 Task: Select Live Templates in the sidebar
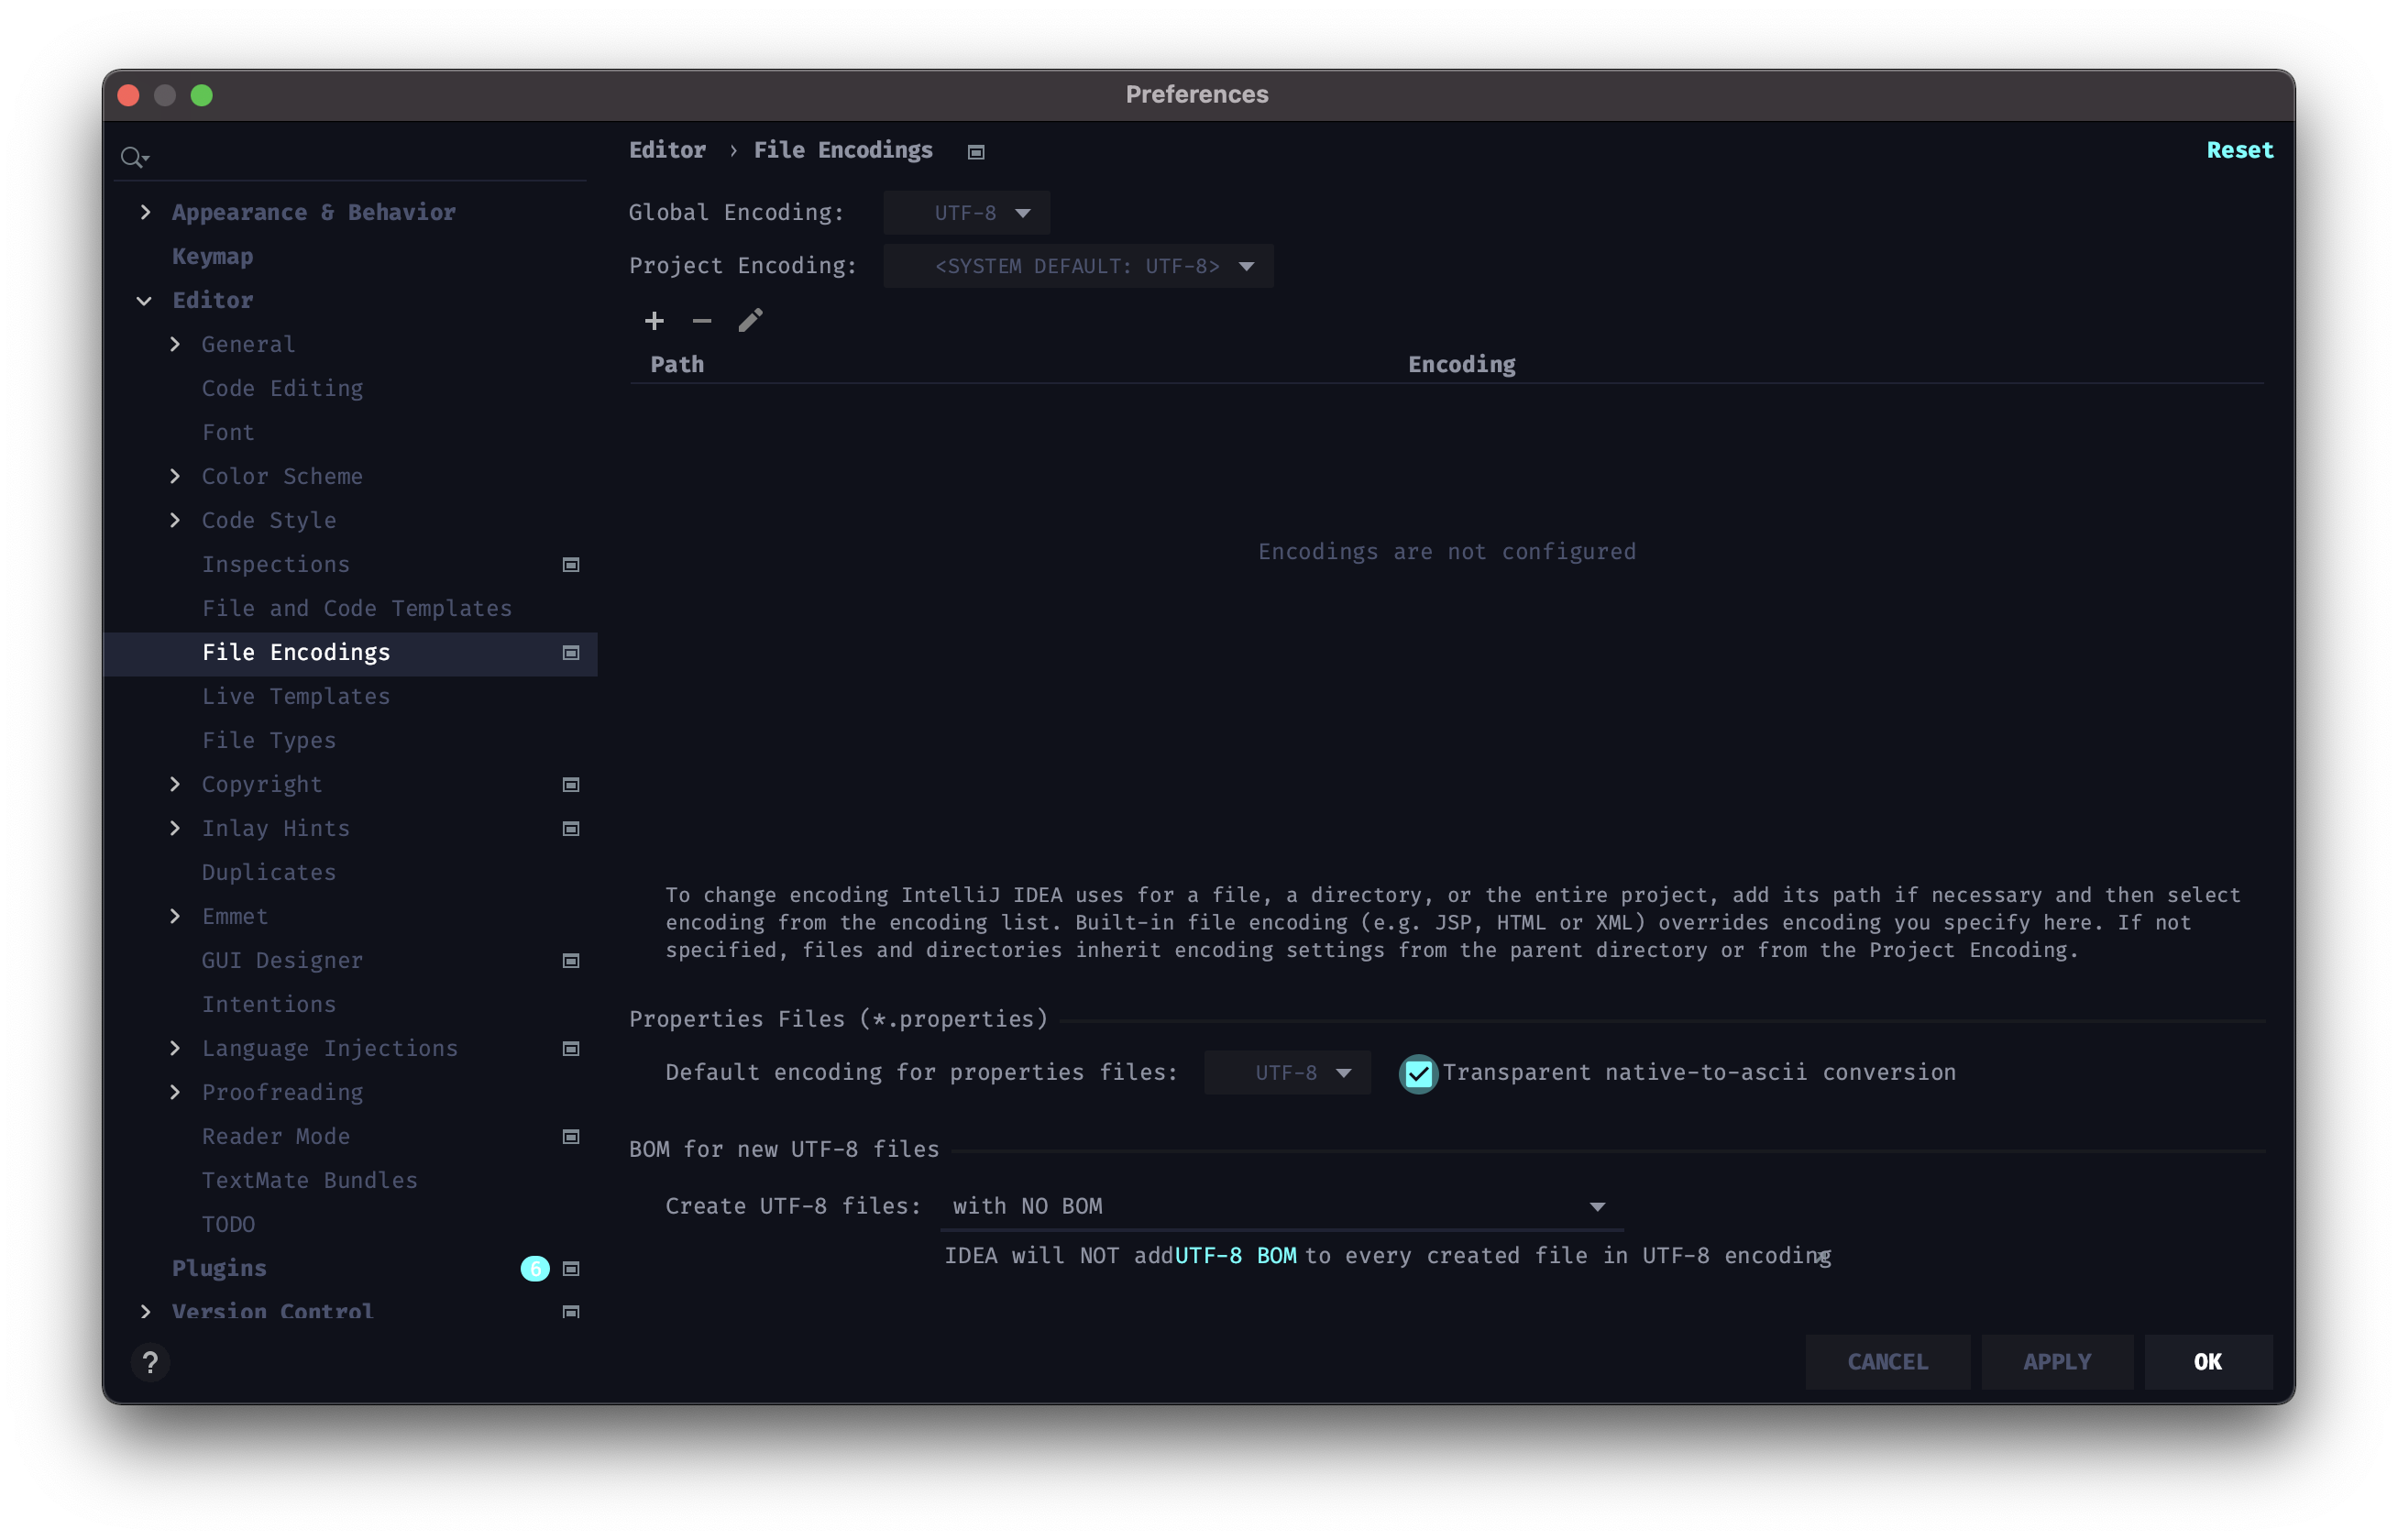click(x=296, y=697)
